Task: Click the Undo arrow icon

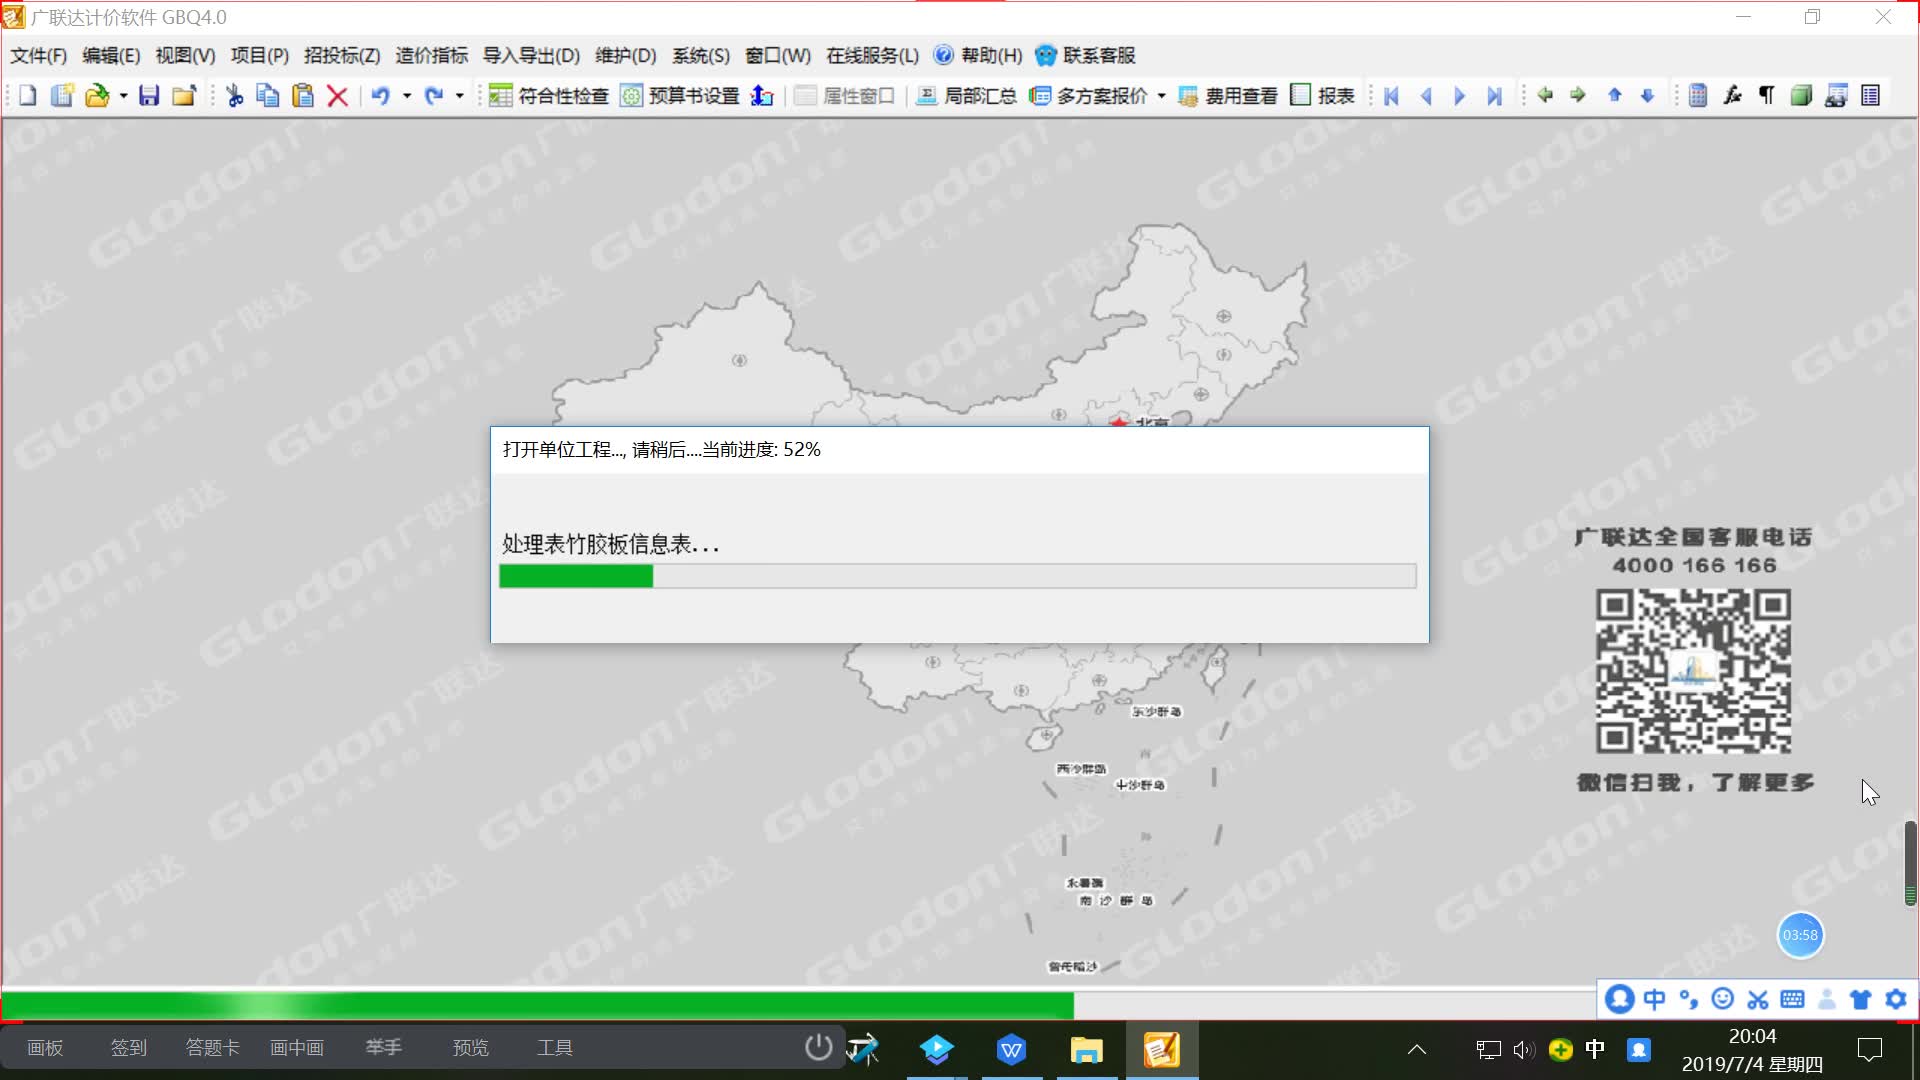Action: [x=381, y=95]
